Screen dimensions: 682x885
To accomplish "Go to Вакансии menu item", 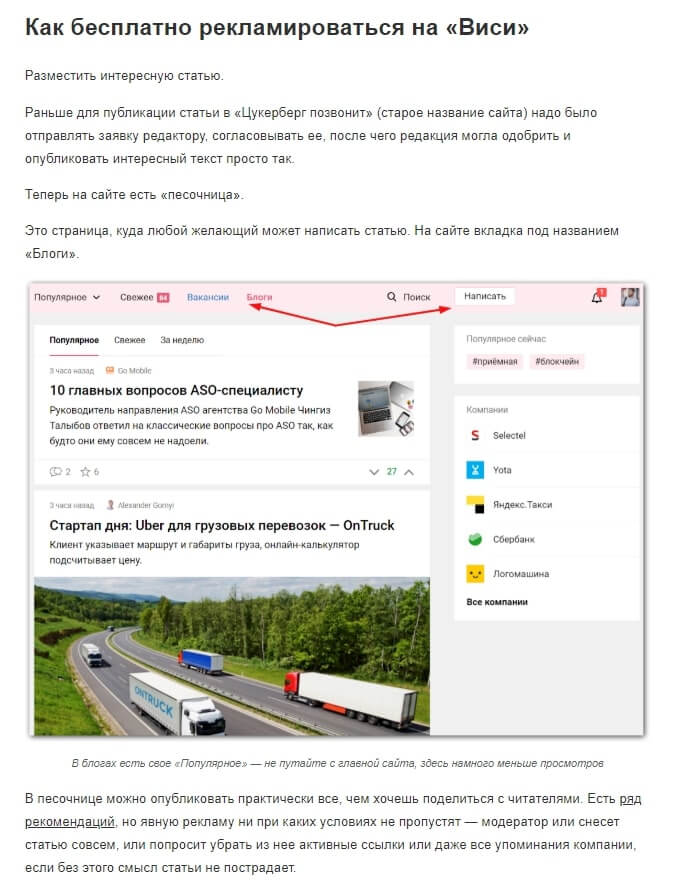I will pos(208,297).
